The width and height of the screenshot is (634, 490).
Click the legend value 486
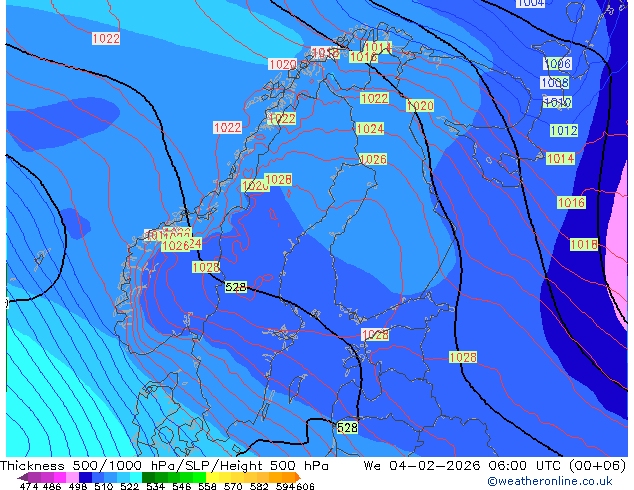(x=52, y=486)
